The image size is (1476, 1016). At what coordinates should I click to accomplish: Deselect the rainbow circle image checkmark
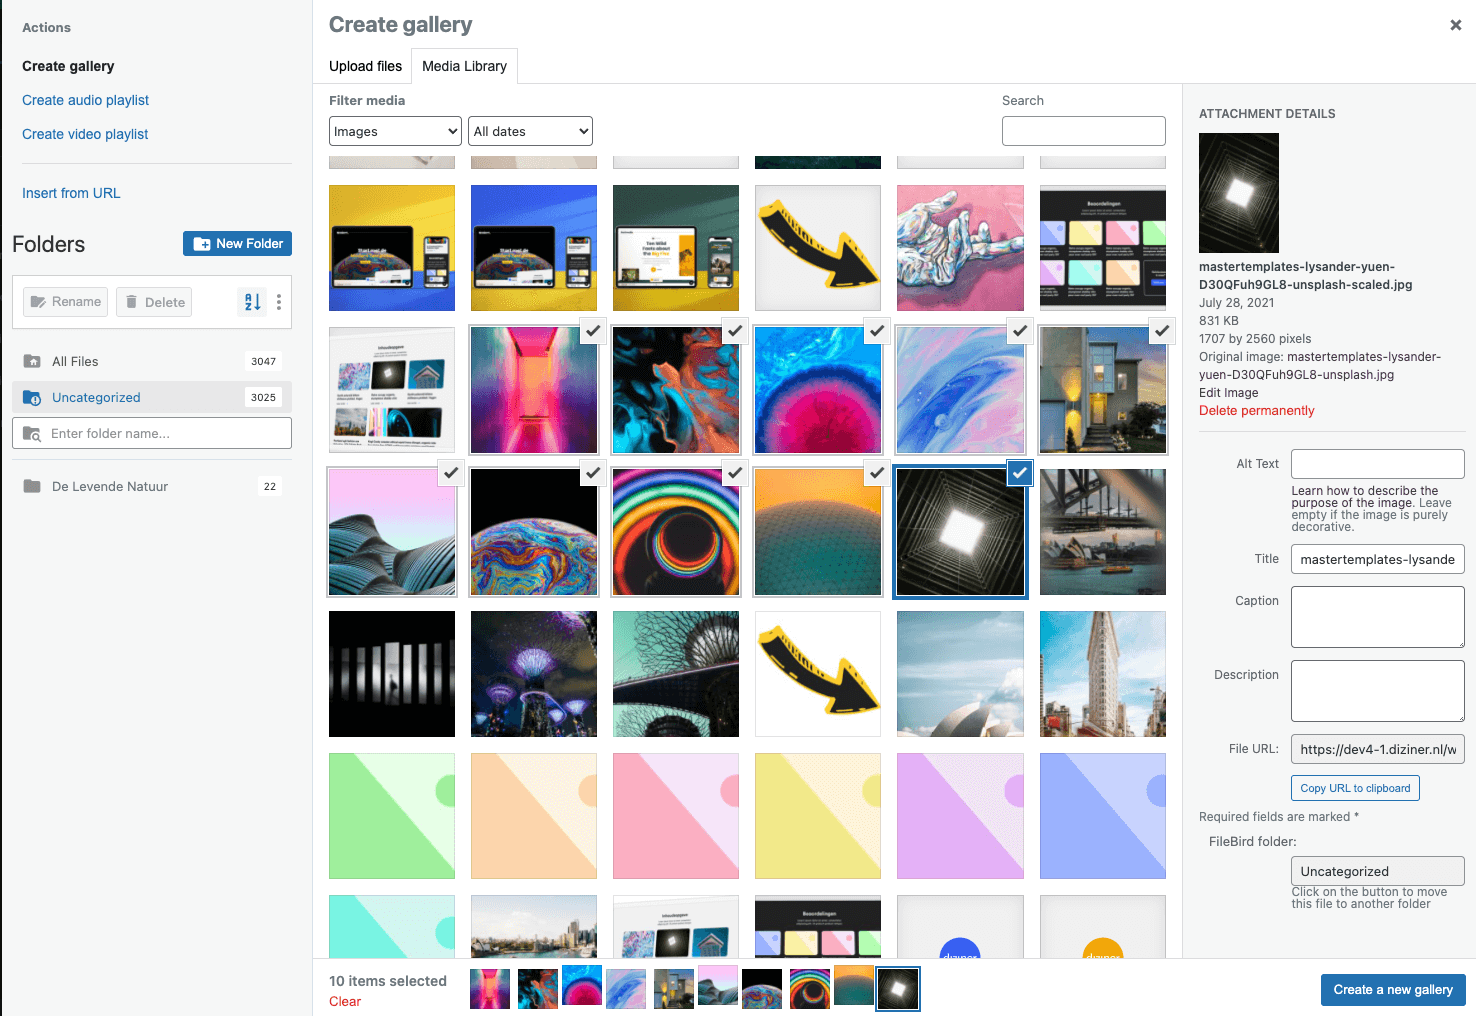tap(735, 473)
